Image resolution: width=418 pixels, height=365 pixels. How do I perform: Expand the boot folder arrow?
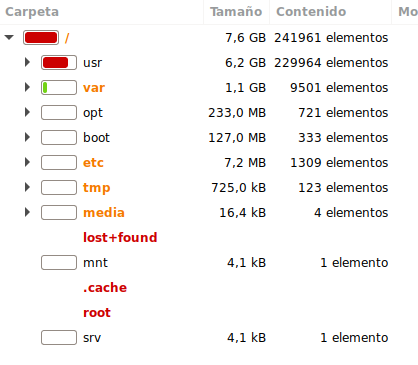pyautogui.click(x=27, y=137)
